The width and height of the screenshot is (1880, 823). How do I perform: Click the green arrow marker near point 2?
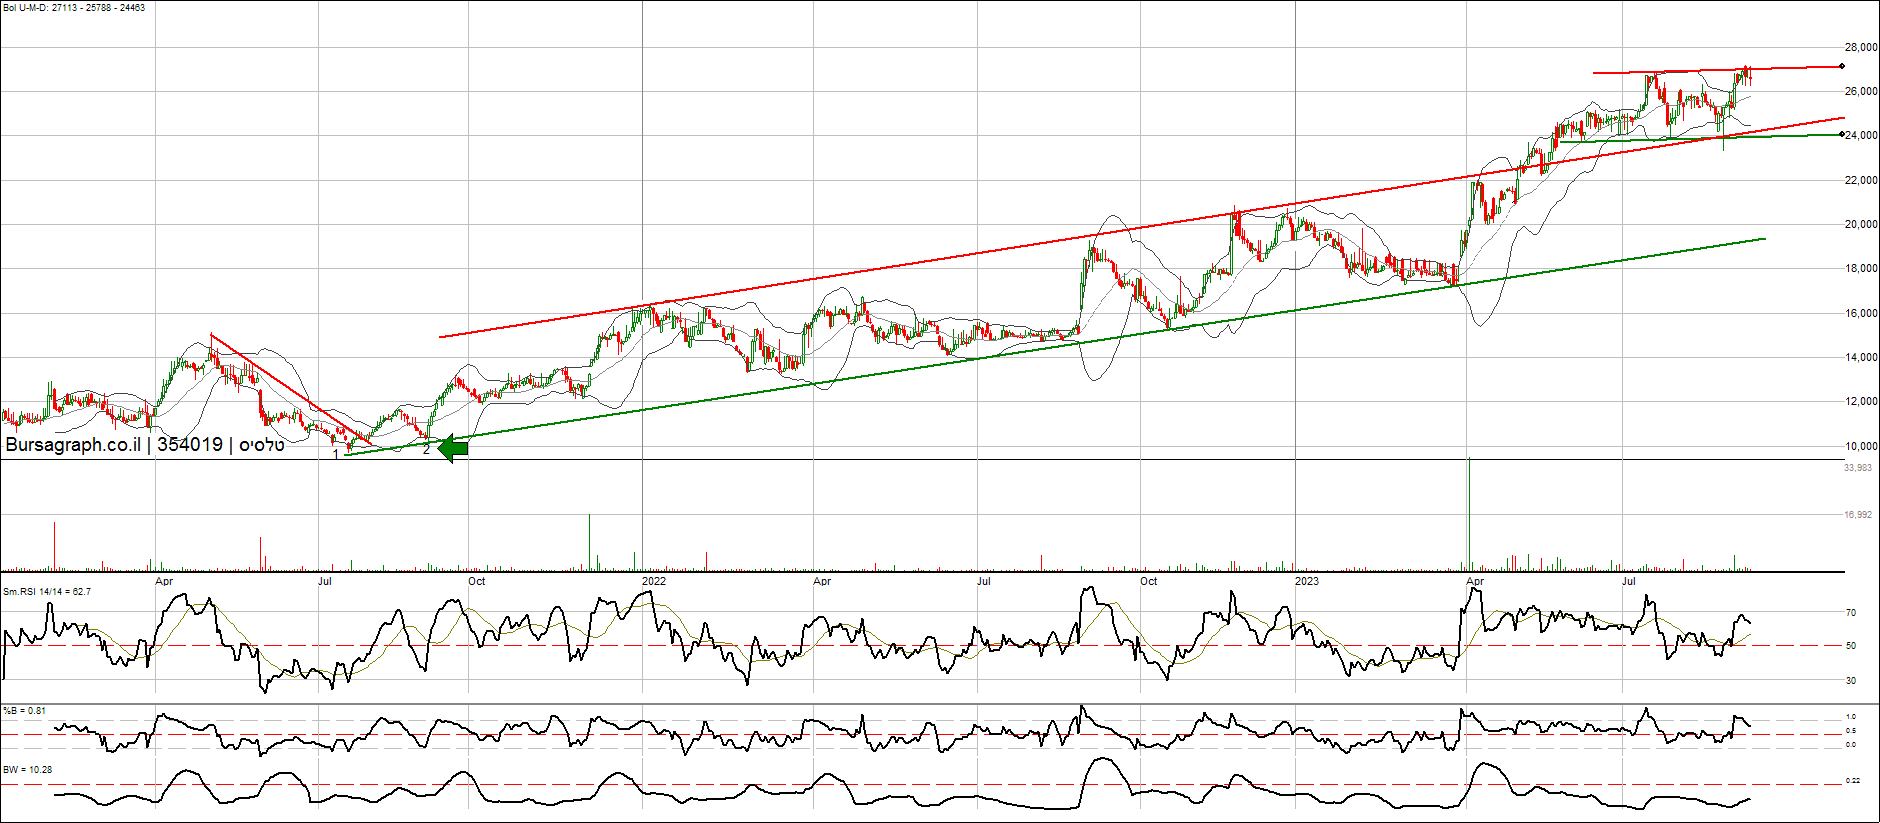coord(453,449)
